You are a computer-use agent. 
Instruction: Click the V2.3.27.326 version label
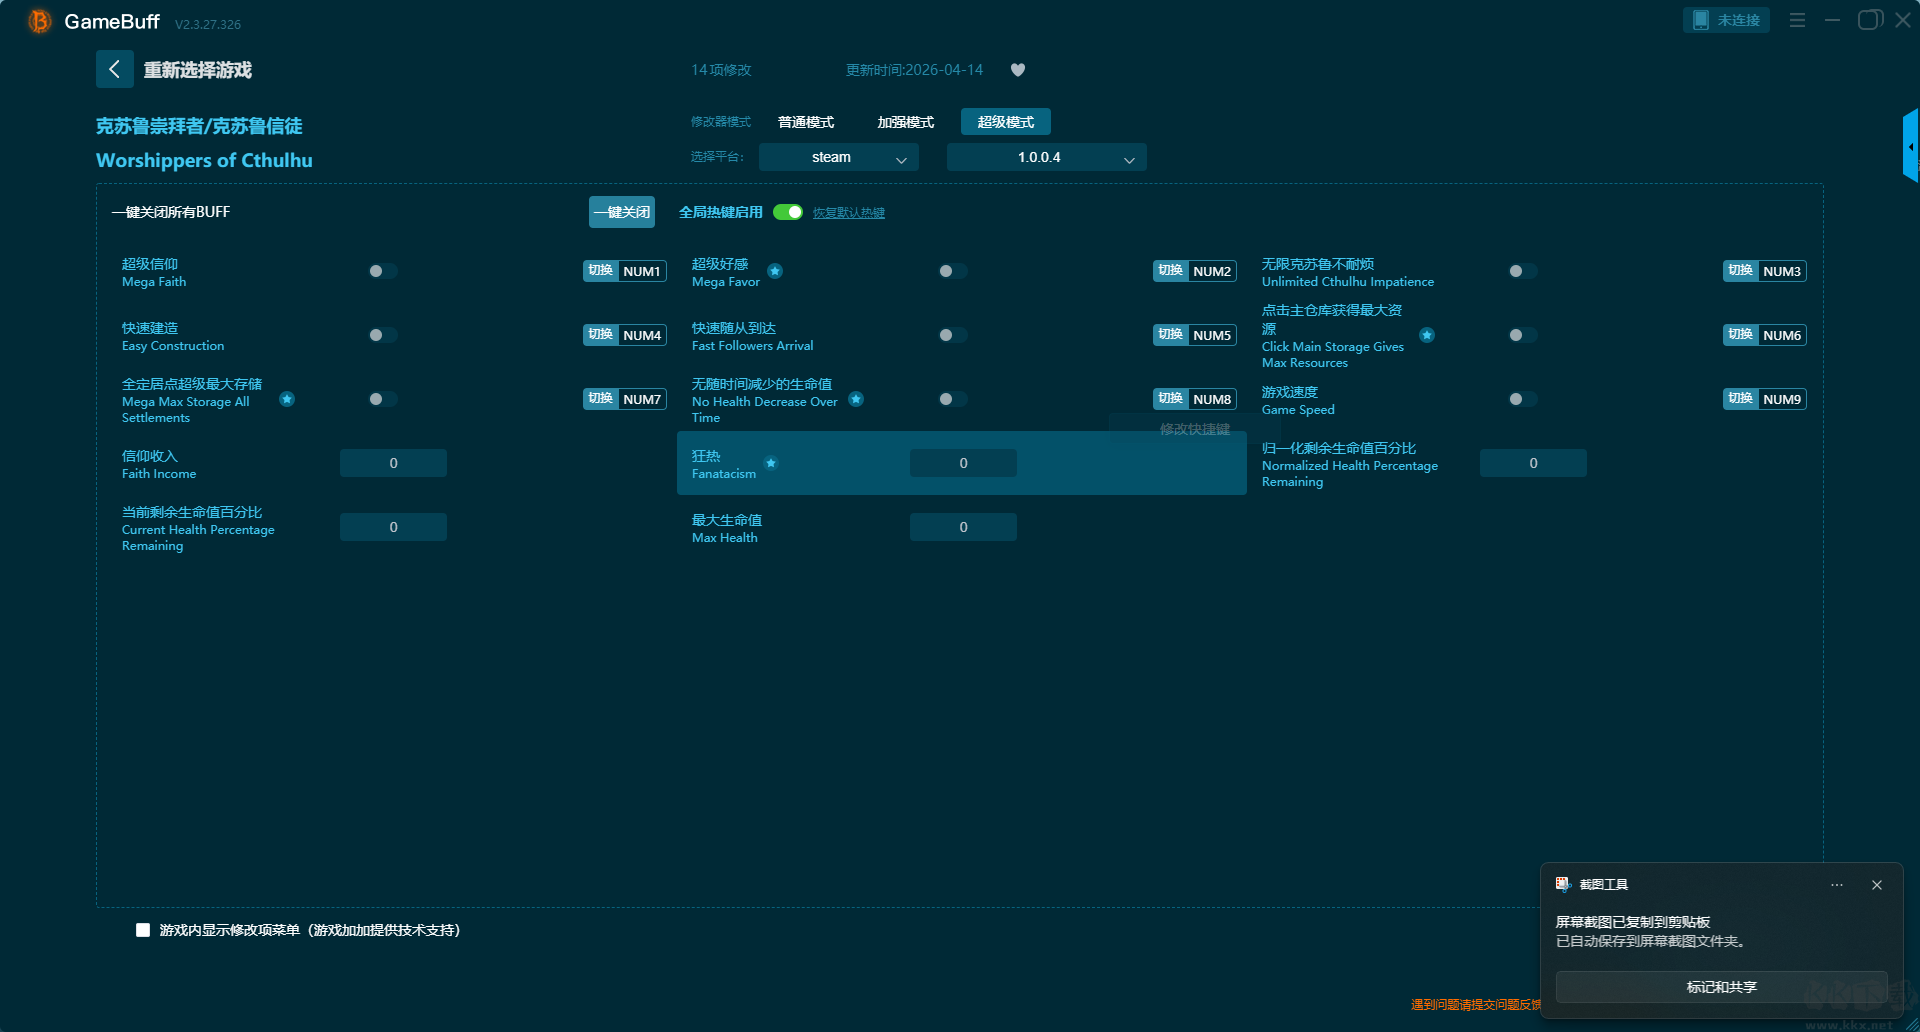click(208, 24)
